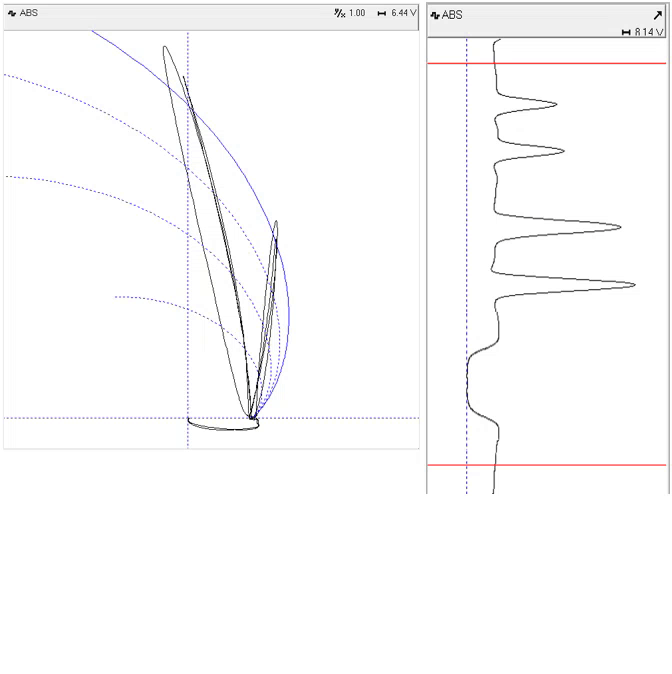
Task: Click the ABS waveform icon in the strip chart header
Action: click(x=435, y=15)
